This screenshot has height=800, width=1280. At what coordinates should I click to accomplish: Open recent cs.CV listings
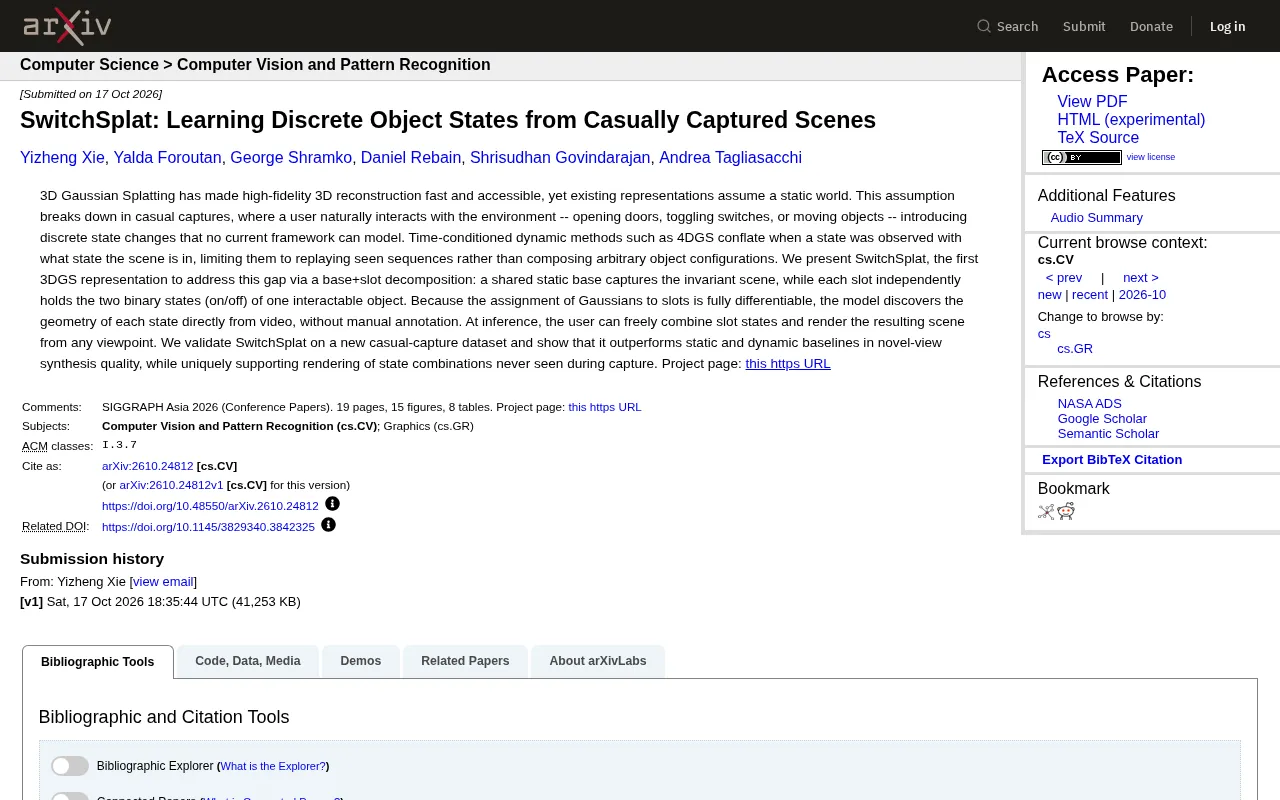pos(1090,295)
